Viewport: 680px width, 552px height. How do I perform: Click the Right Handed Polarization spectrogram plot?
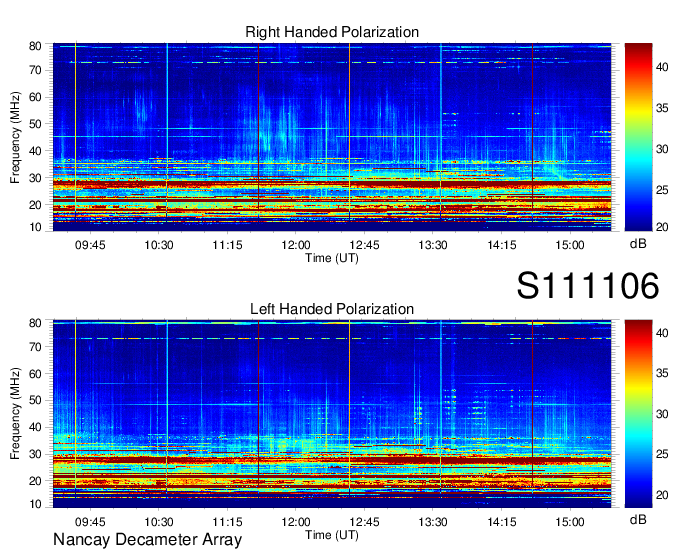tap(332, 137)
